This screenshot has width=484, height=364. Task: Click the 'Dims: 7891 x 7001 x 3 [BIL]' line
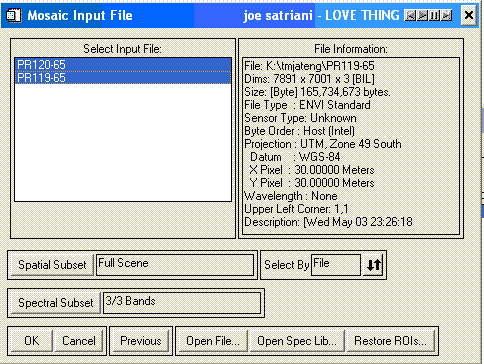tap(309, 79)
